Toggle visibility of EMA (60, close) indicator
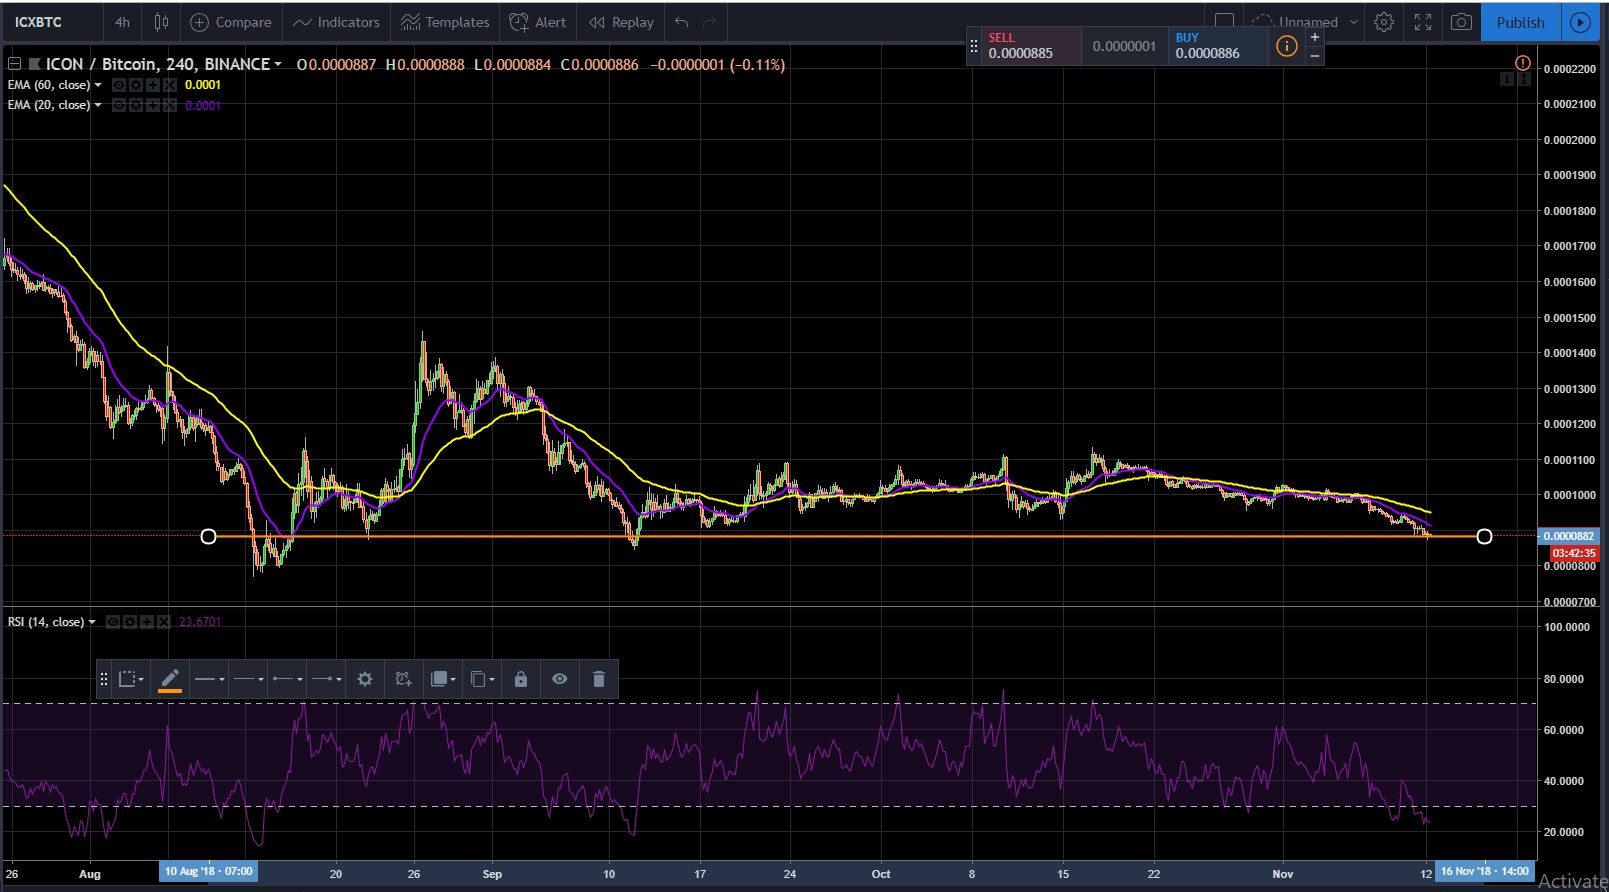 (x=118, y=85)
